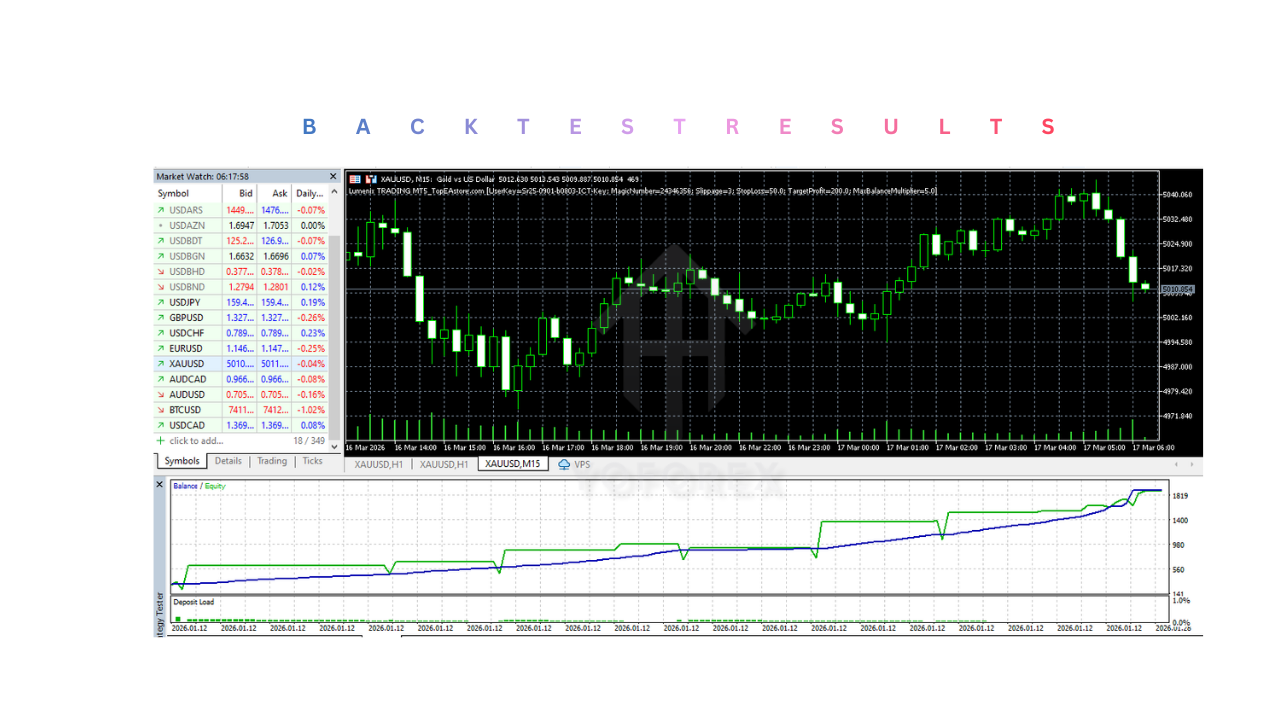Screen dimensions: 1280x720
Task: Click the red downtrend arrow beside BTCUSD
Action: click(x=161, y=409)
